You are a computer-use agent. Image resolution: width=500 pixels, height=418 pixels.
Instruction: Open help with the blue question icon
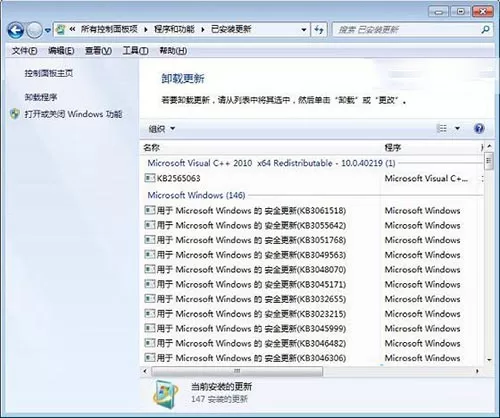pyautogui.click(x=479, y=128)
